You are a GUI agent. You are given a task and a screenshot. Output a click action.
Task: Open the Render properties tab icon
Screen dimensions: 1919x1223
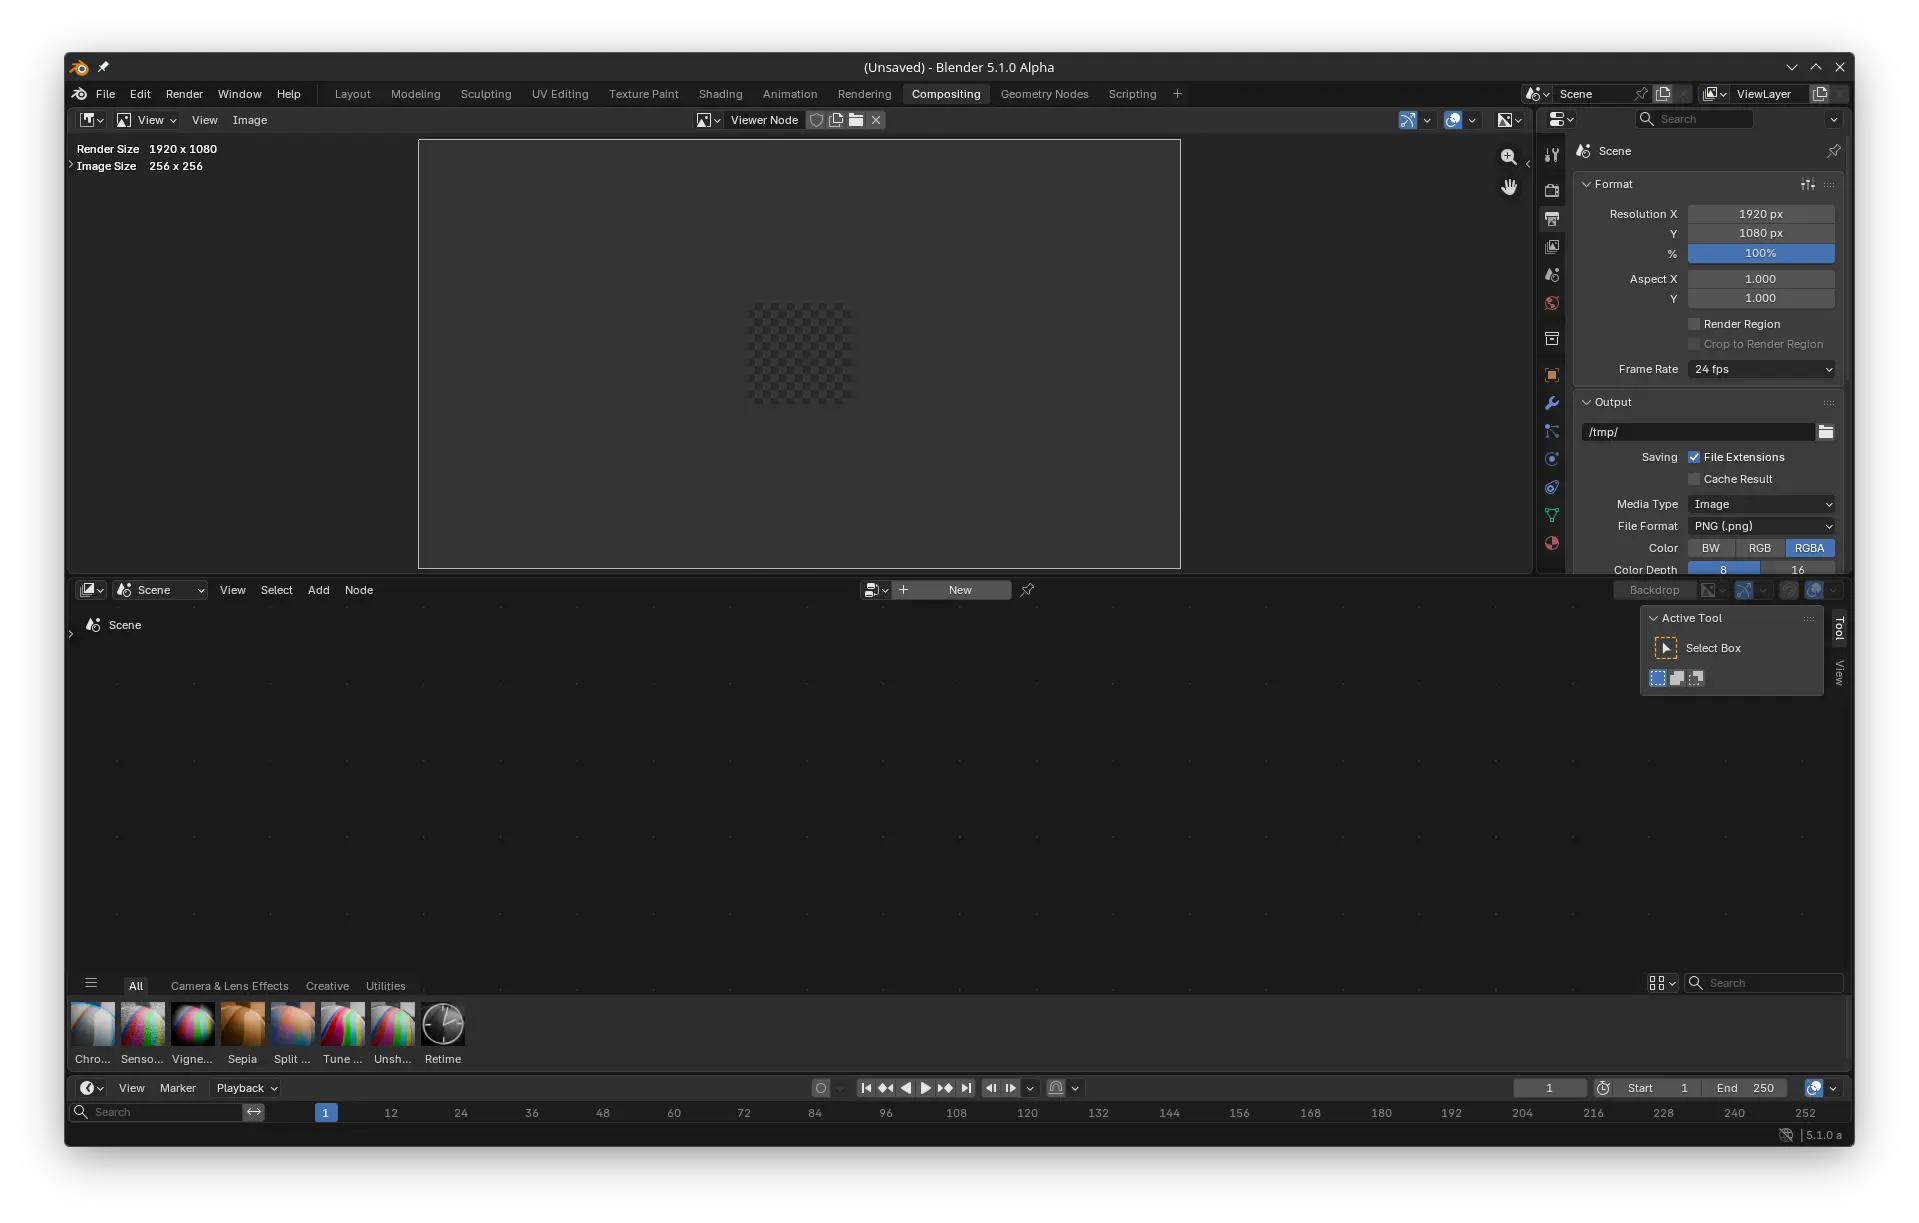[1552, 190]
